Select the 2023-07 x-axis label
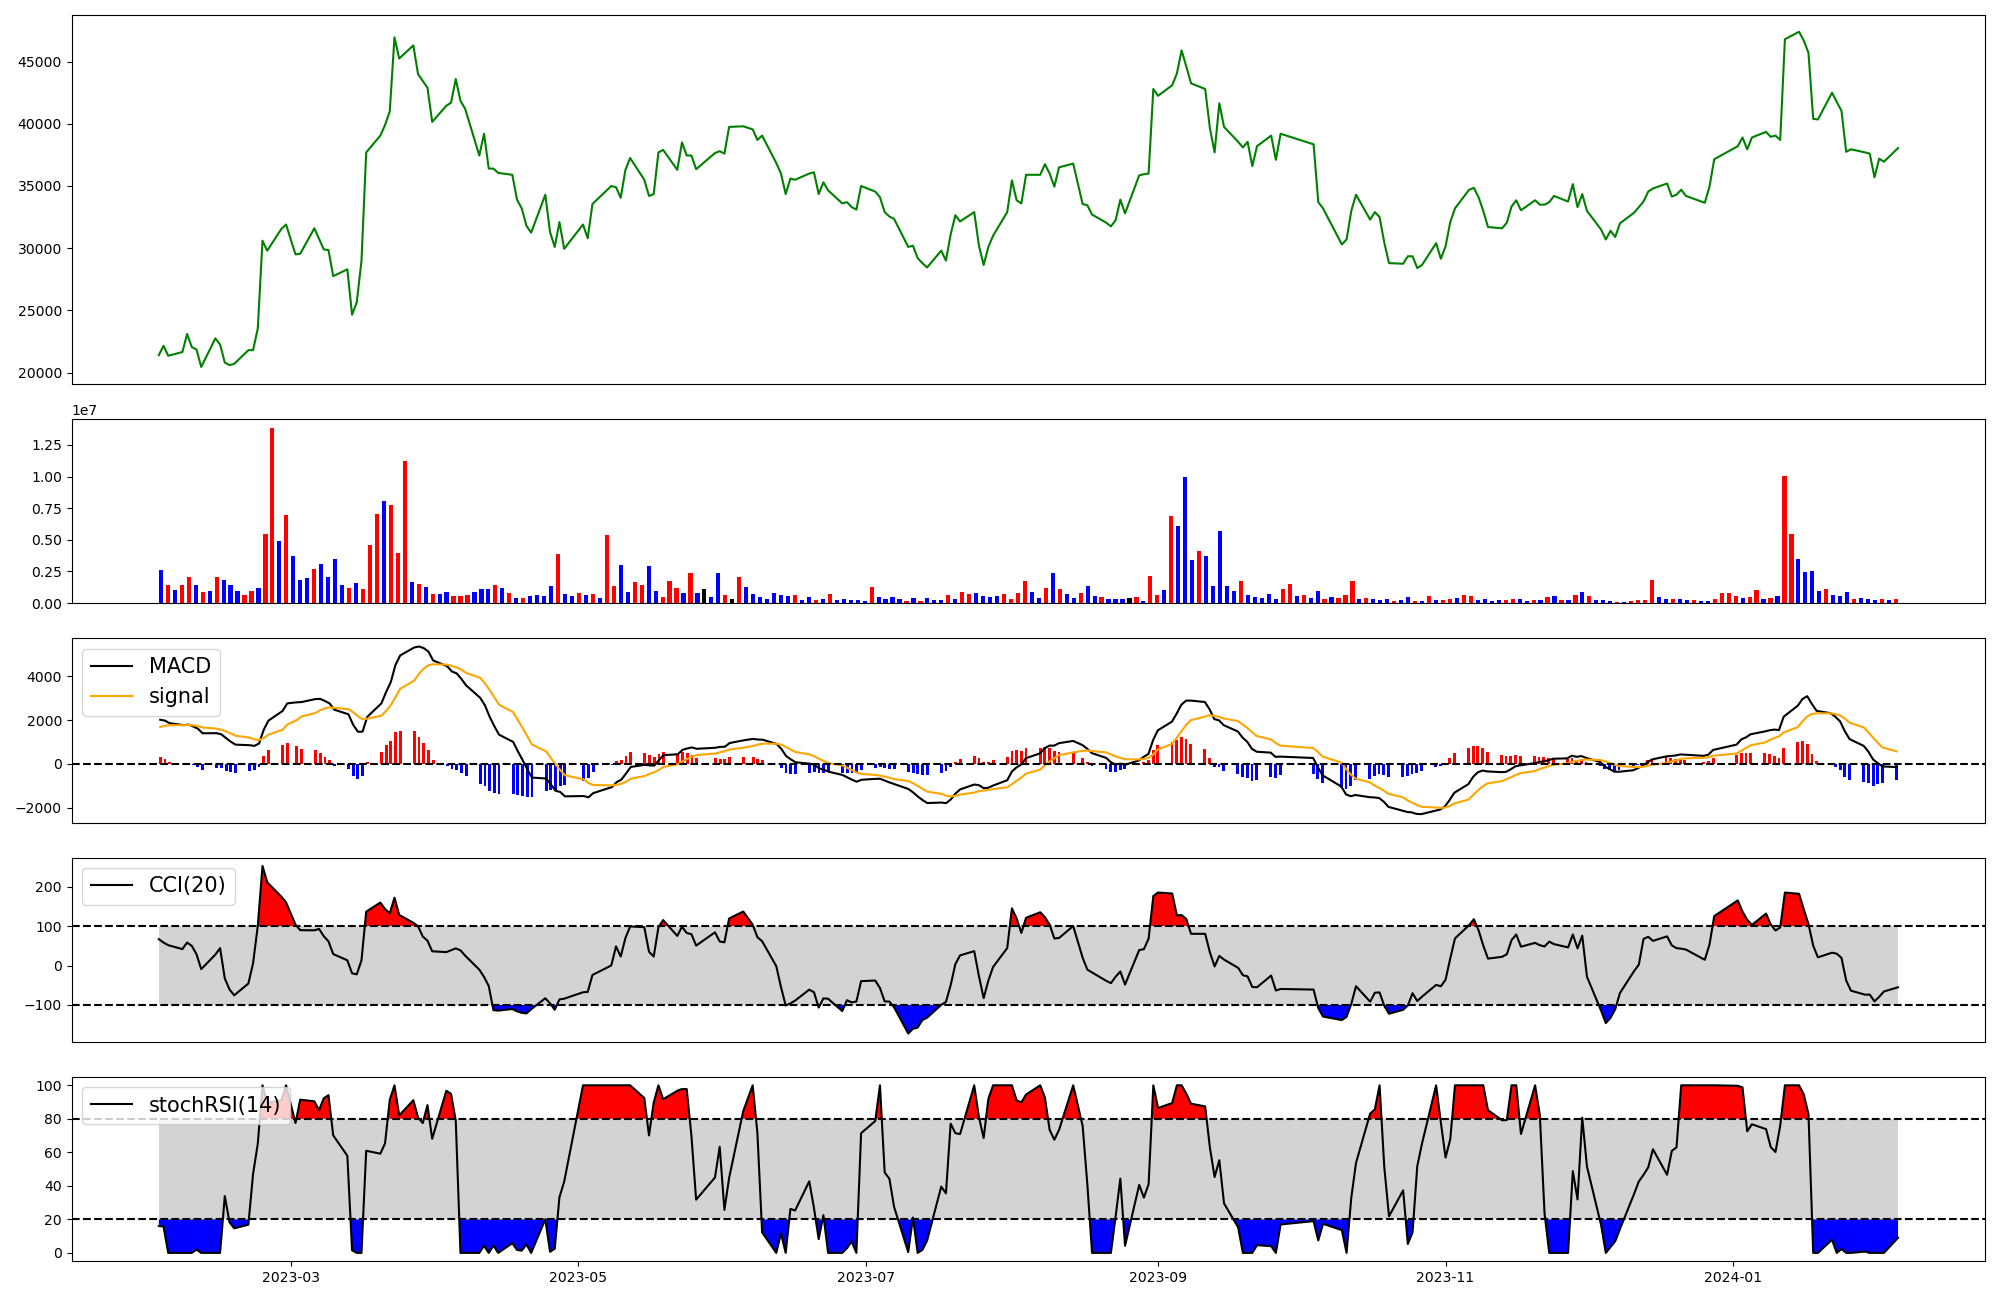This screenshot has width=2000, height=1300. coord(865,1277)
